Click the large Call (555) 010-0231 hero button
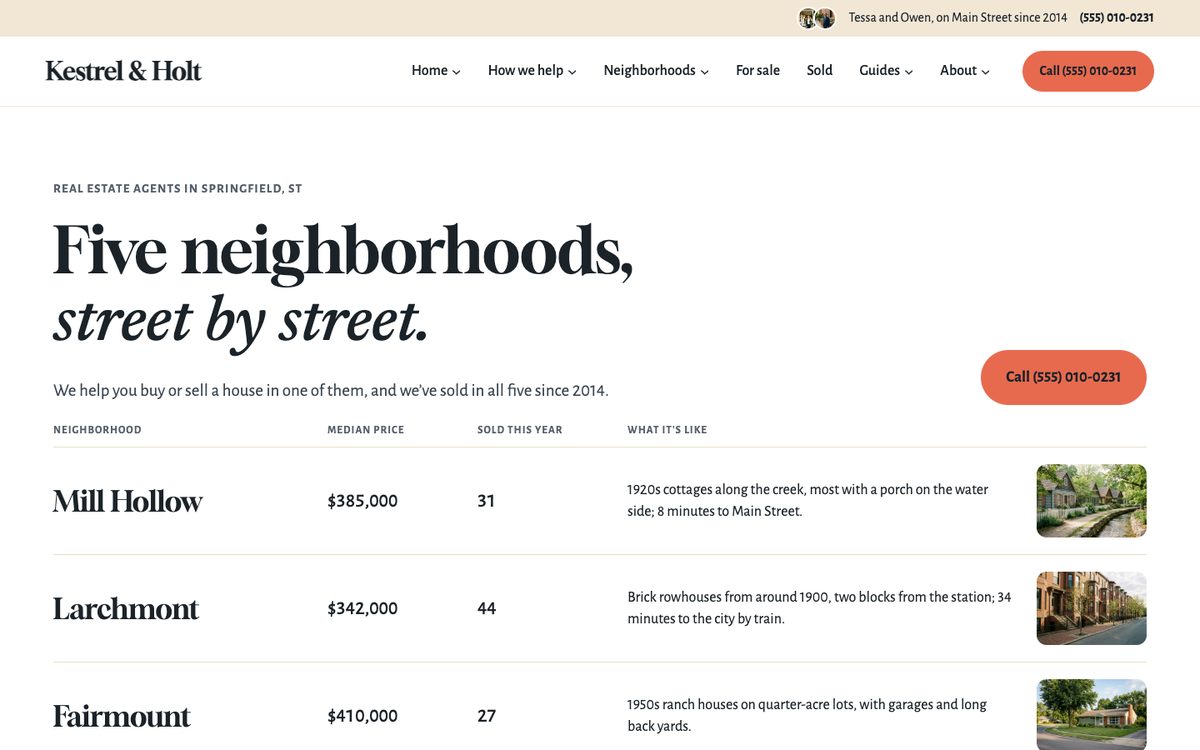1200x750 pixels. (x=1063, y=377)
